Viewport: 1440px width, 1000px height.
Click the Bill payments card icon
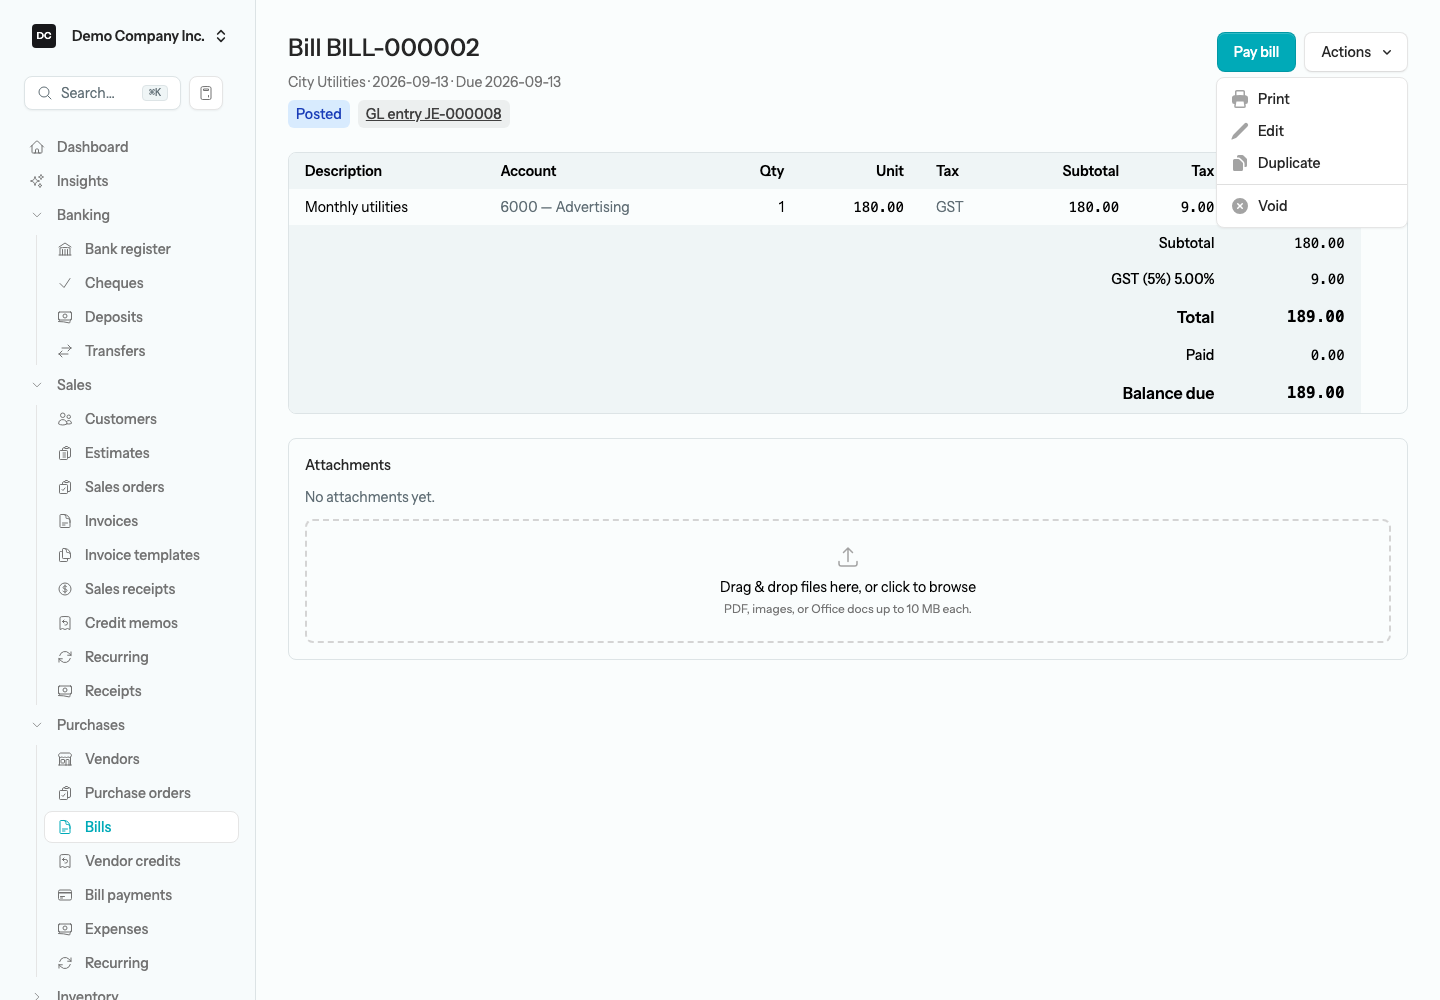pos(65,895)
